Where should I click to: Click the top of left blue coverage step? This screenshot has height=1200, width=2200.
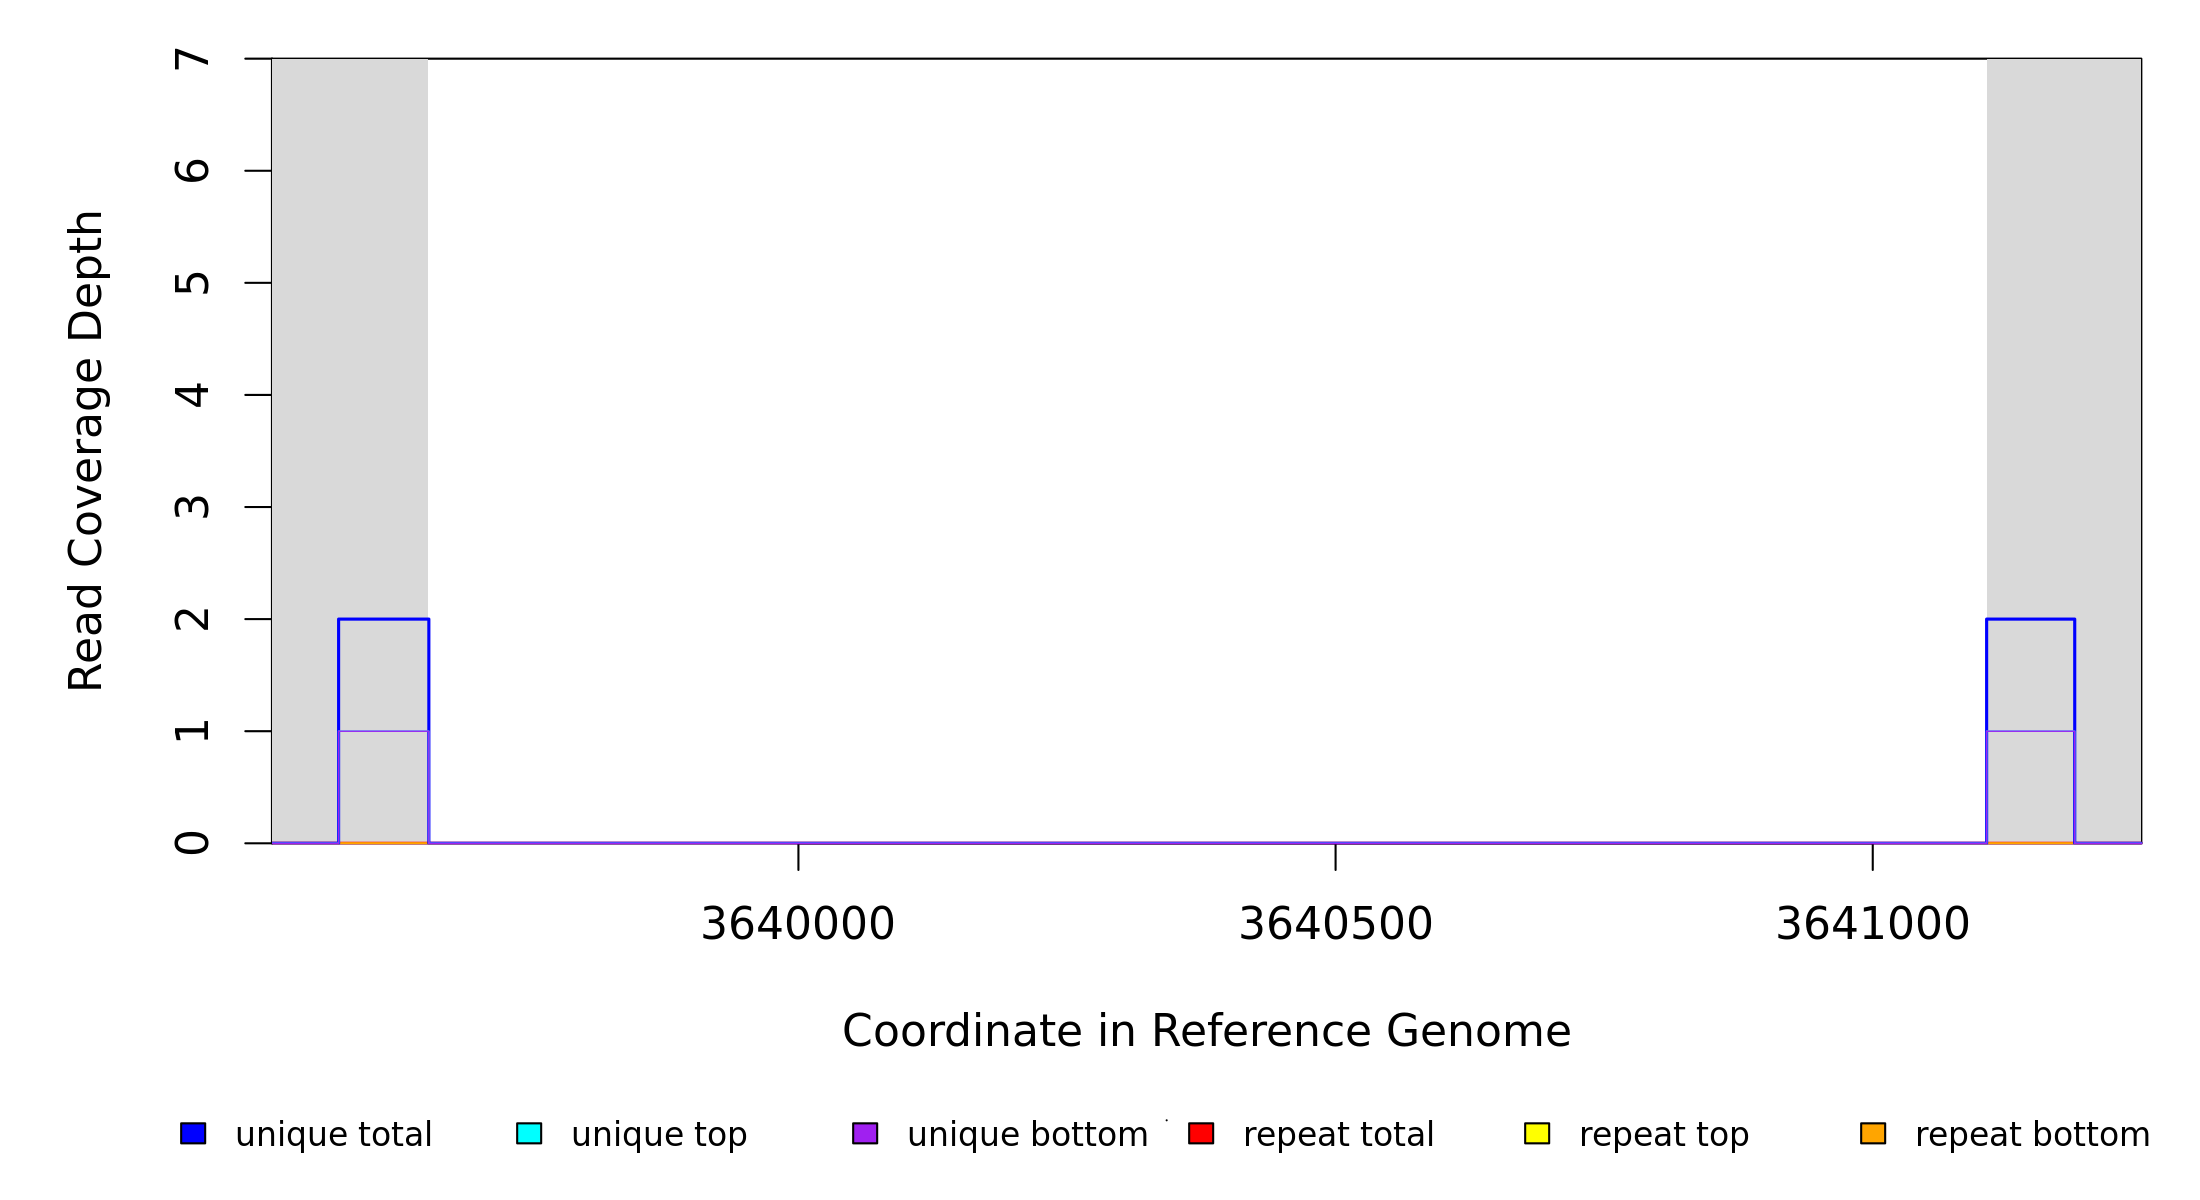[x=383, y=619]
